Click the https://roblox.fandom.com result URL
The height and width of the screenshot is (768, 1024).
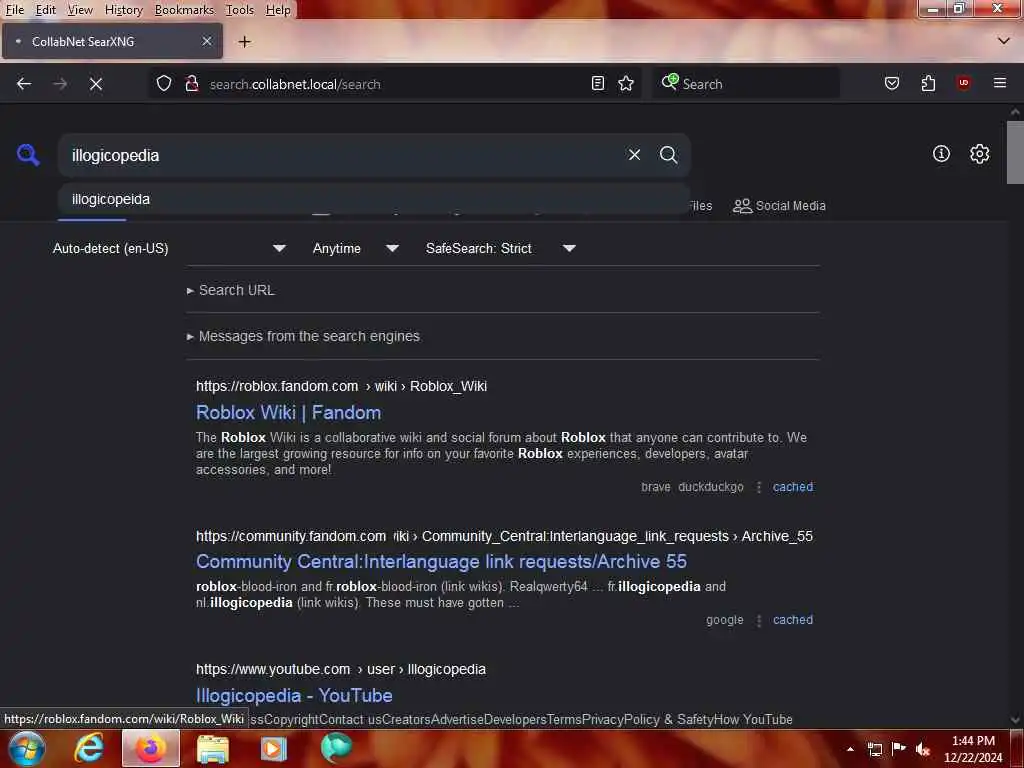point(342,386)
